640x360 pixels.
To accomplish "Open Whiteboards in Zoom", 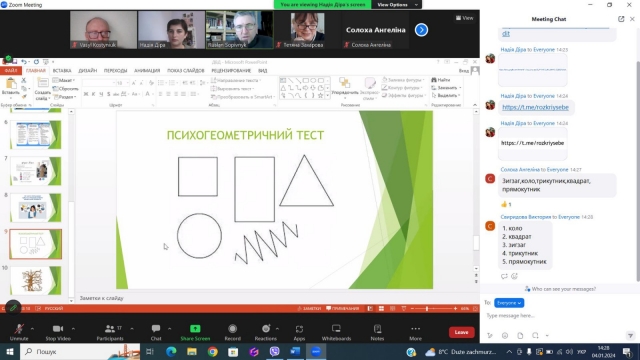I will point(336,332).
